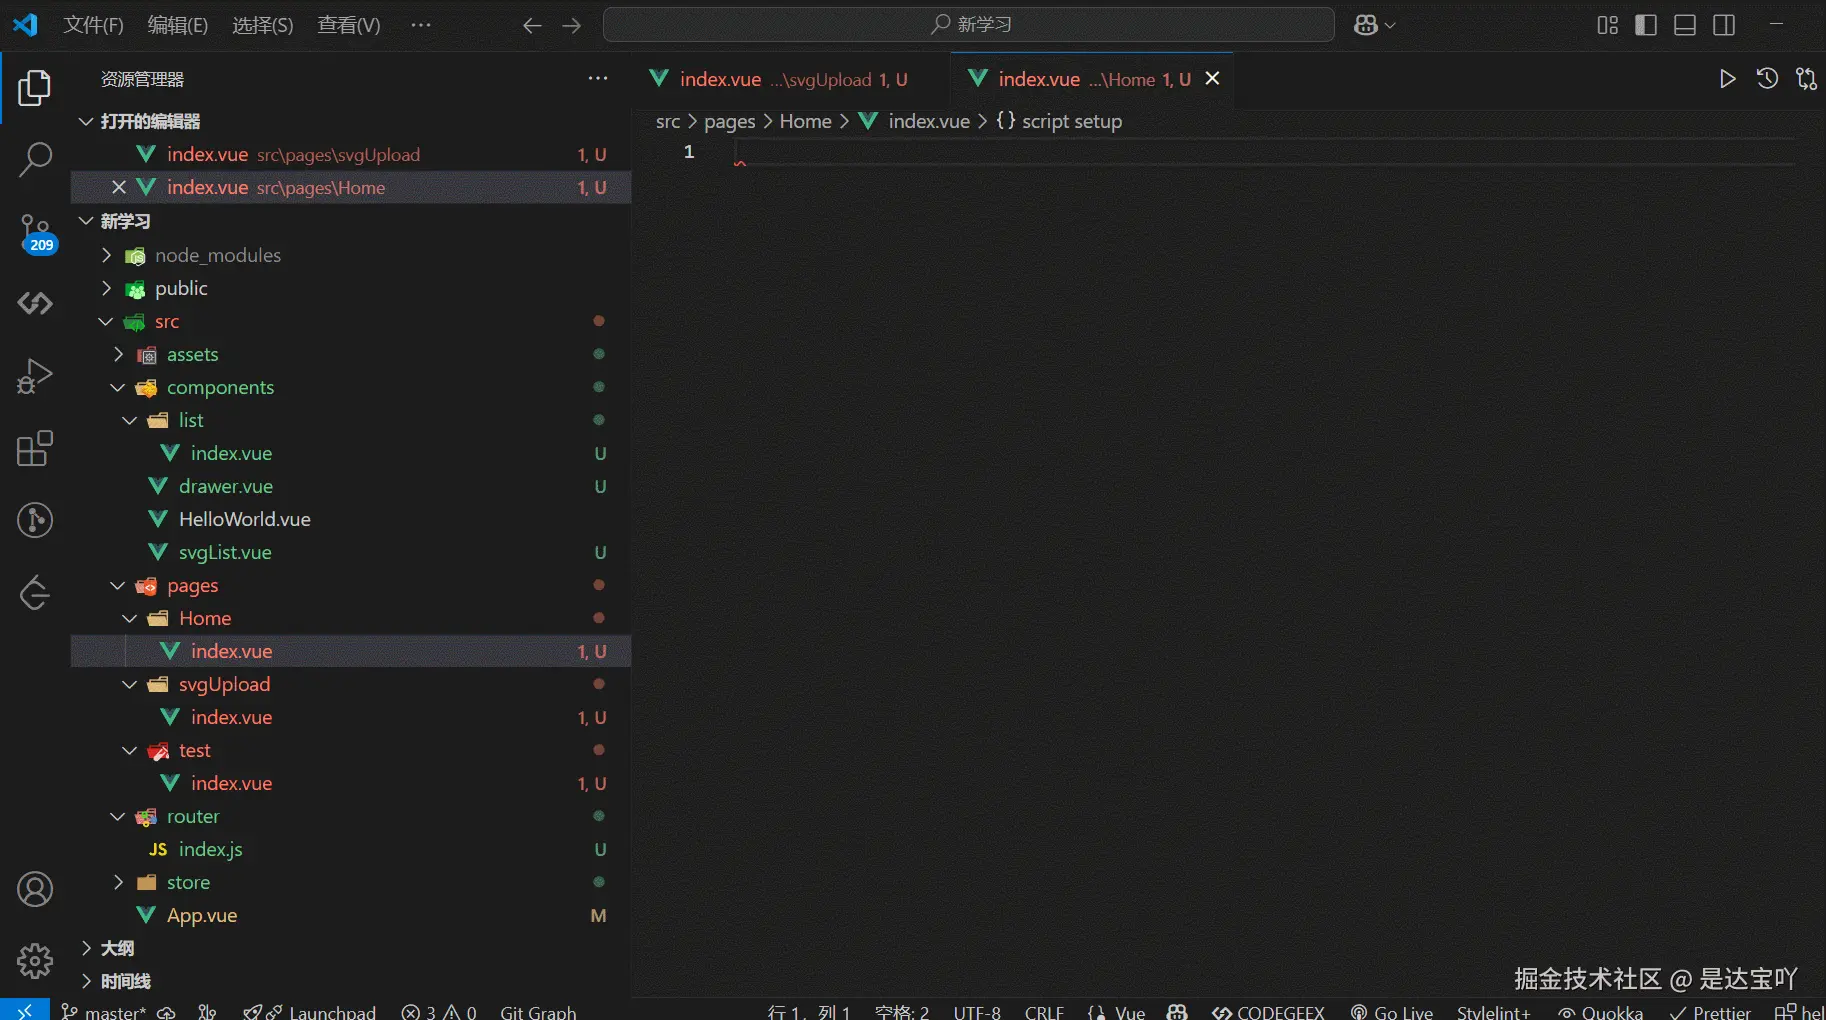Expand the node_modules folder
Screen dimensions: 1826x1020
coord(106,255)
